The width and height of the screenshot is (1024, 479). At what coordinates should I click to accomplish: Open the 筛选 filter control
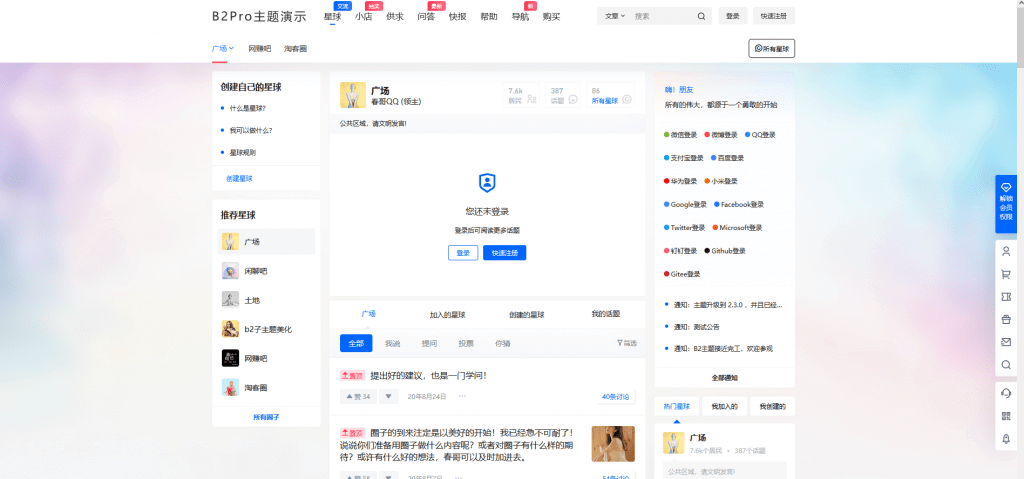(x=627, y=342)
